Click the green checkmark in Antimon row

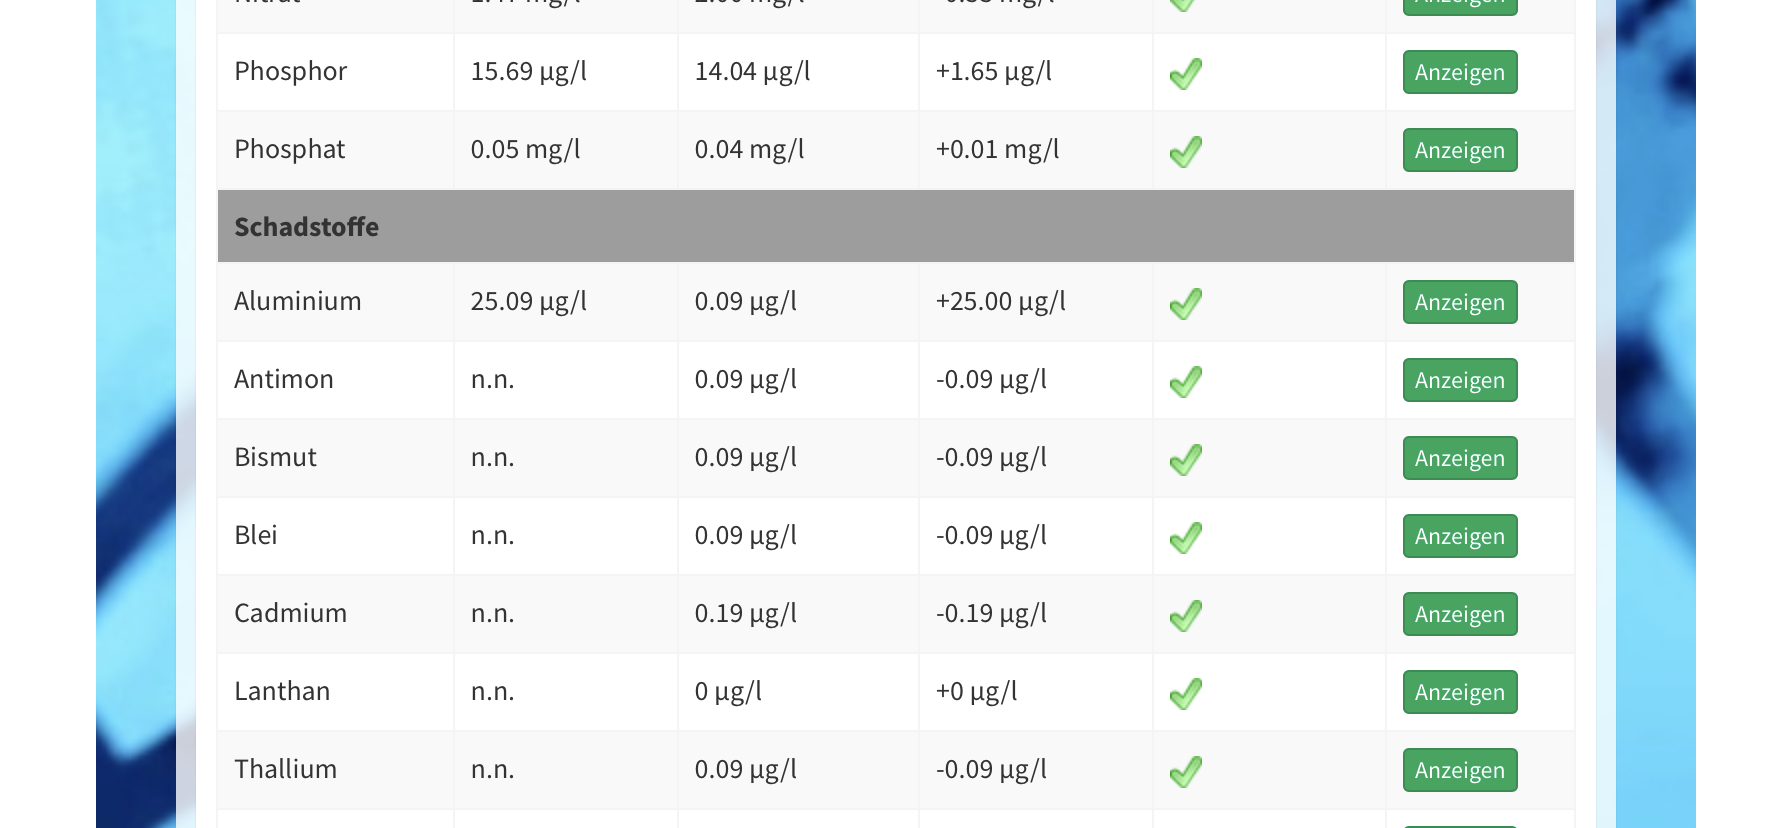(x=1186, y=381)
